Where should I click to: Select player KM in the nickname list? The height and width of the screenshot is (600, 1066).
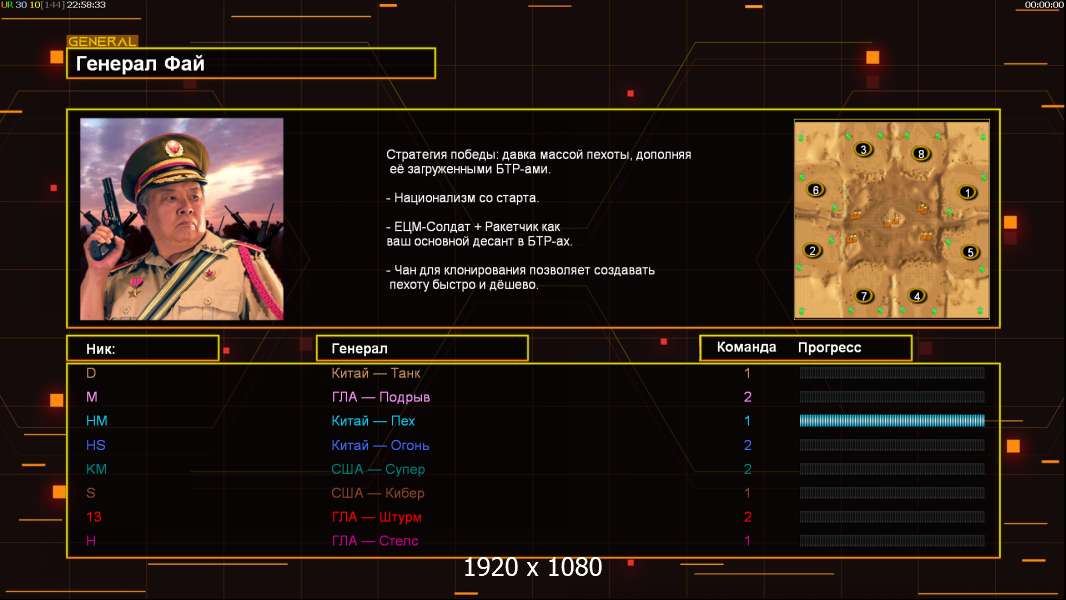click(97, 469)
